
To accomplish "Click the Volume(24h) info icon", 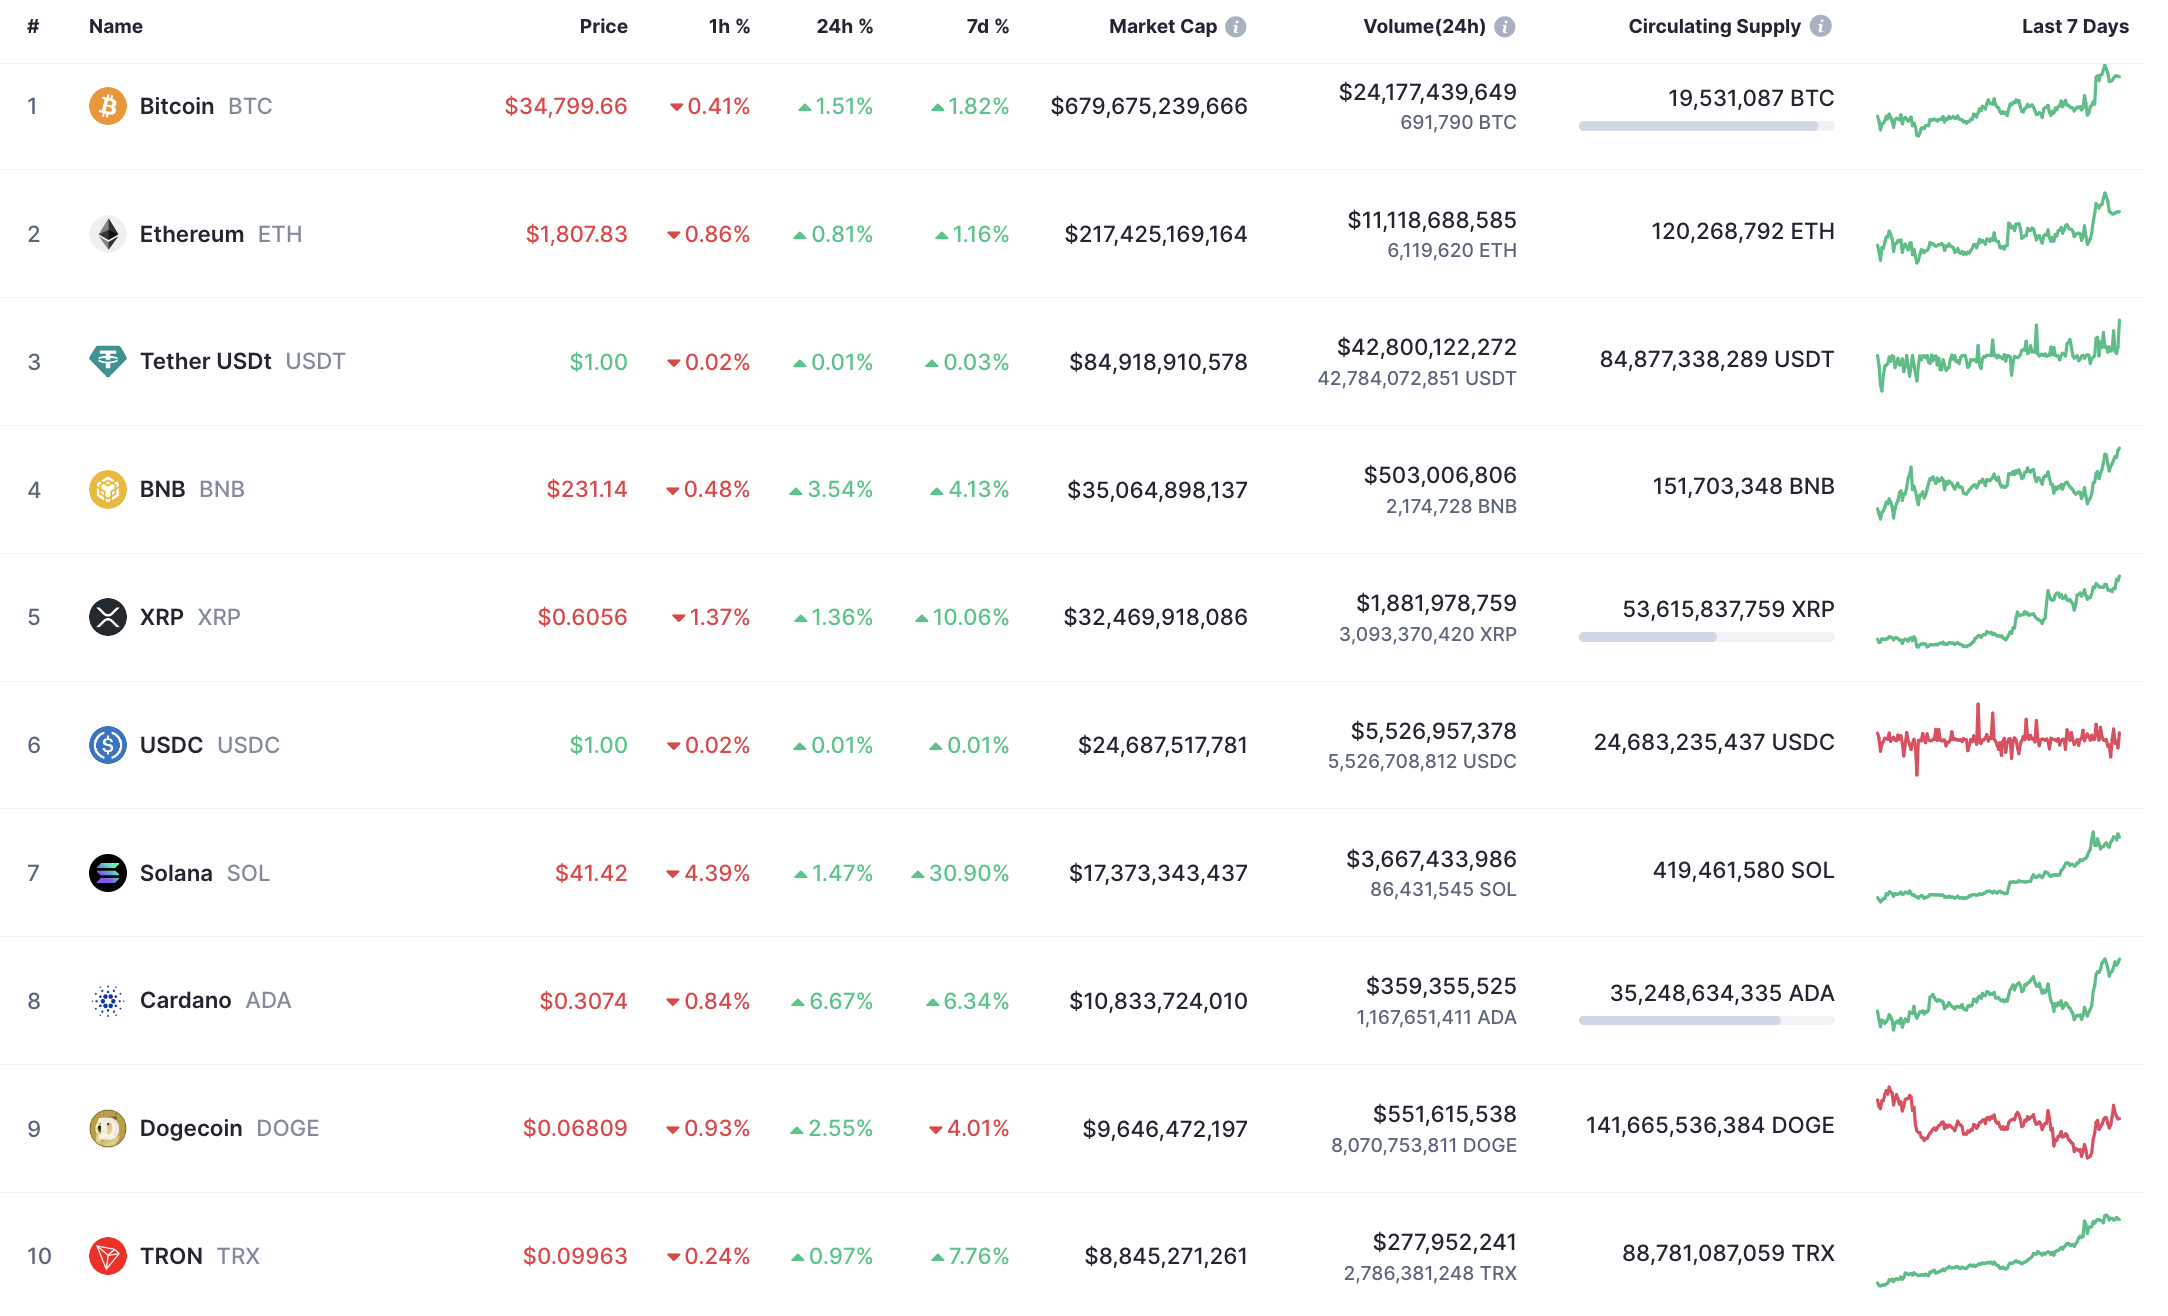I will 1504,27.
